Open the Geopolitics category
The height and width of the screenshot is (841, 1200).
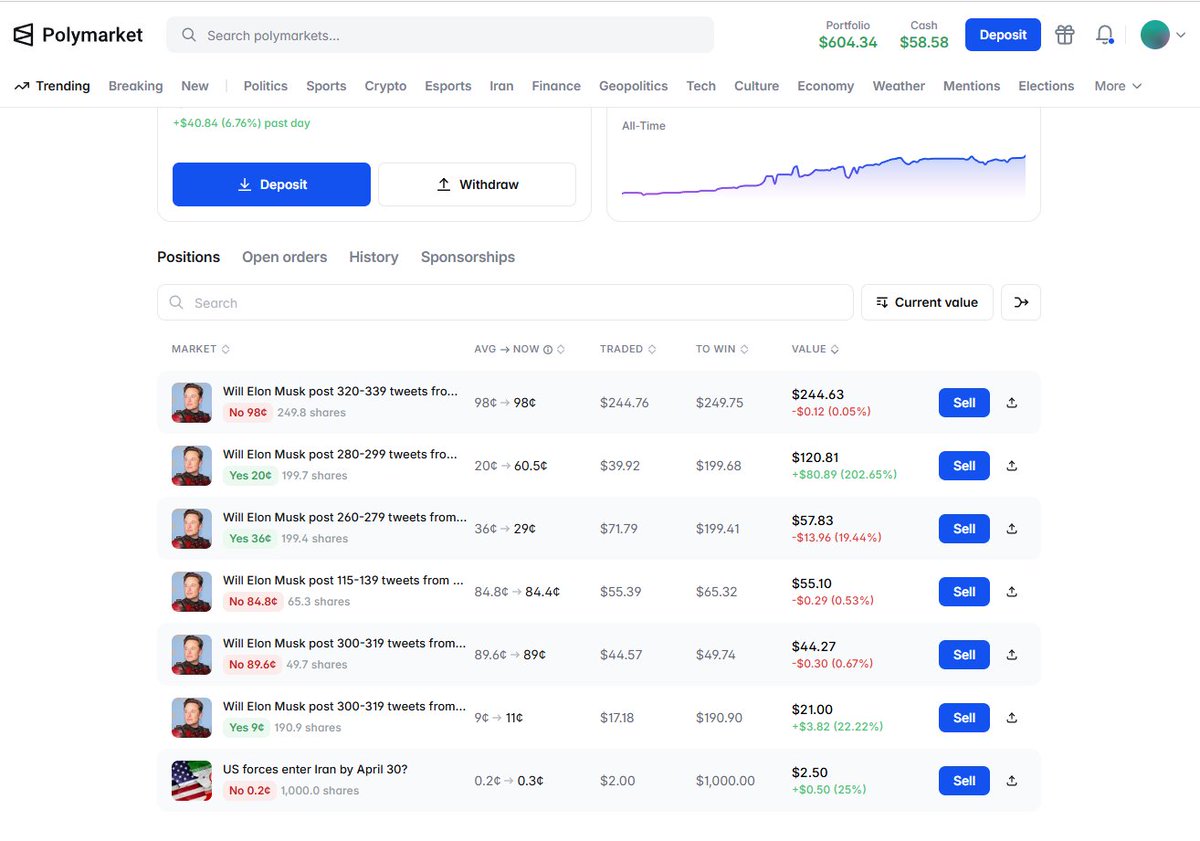tap(633, 86)
